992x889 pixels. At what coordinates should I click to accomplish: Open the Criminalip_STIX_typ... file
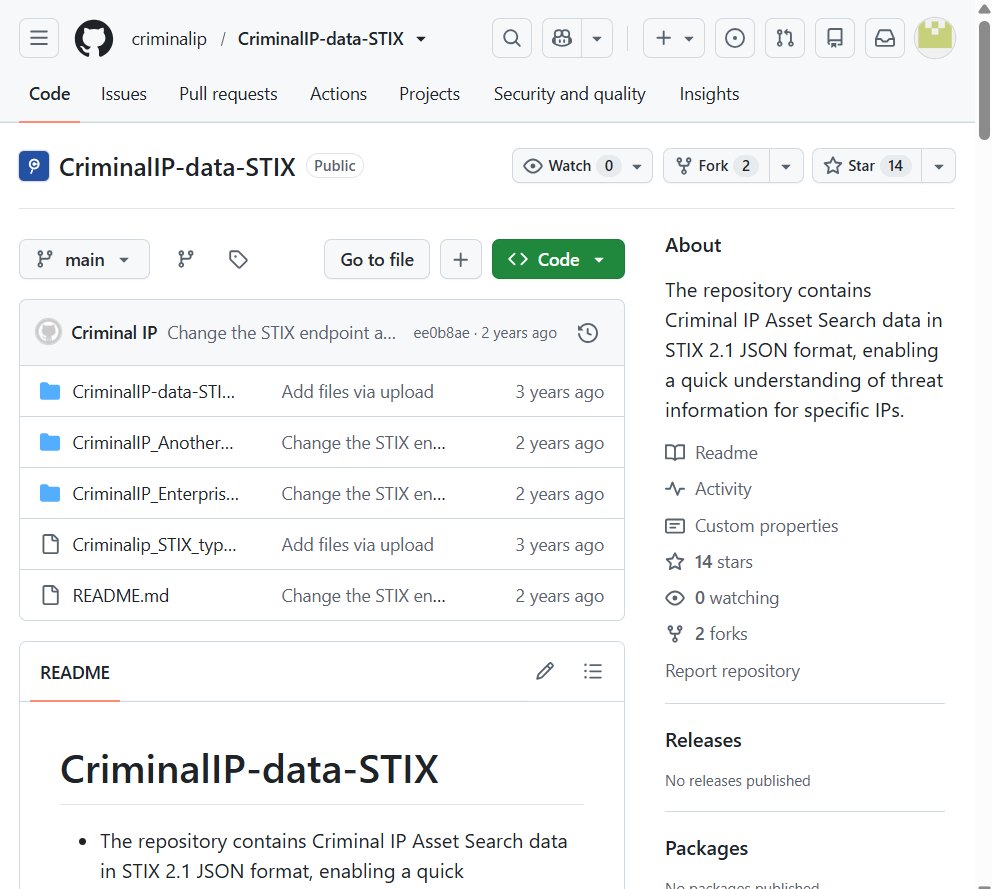(x=154, y=545)
